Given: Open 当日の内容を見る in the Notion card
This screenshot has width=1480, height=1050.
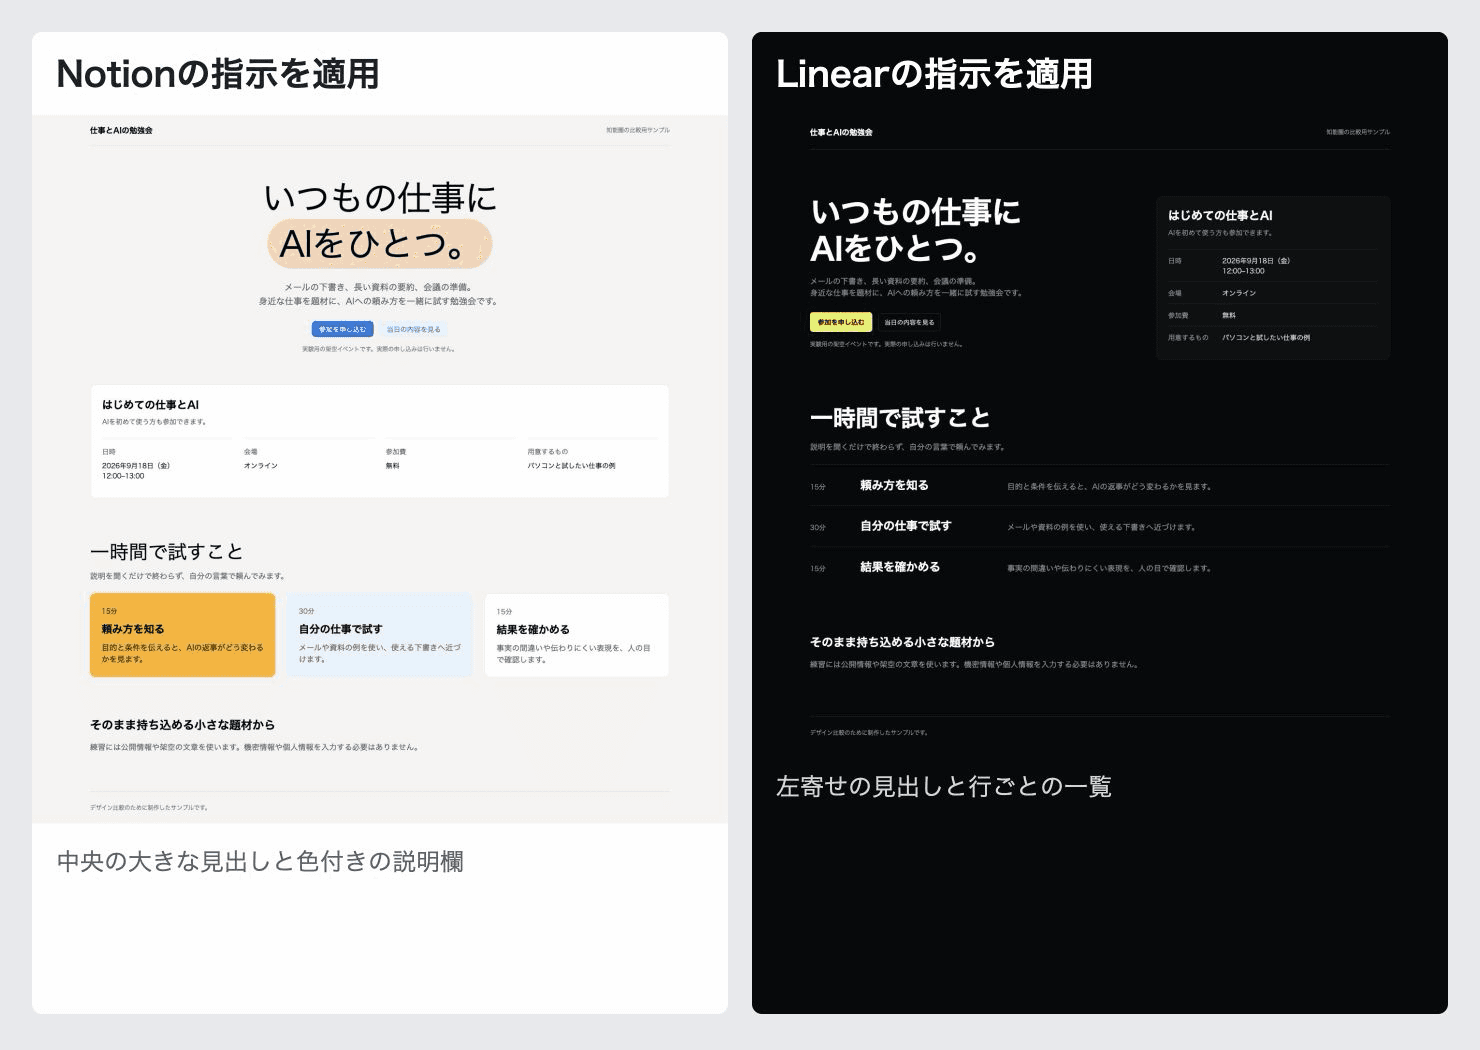Looking at the screenshot, I should (x=413, y=329).
